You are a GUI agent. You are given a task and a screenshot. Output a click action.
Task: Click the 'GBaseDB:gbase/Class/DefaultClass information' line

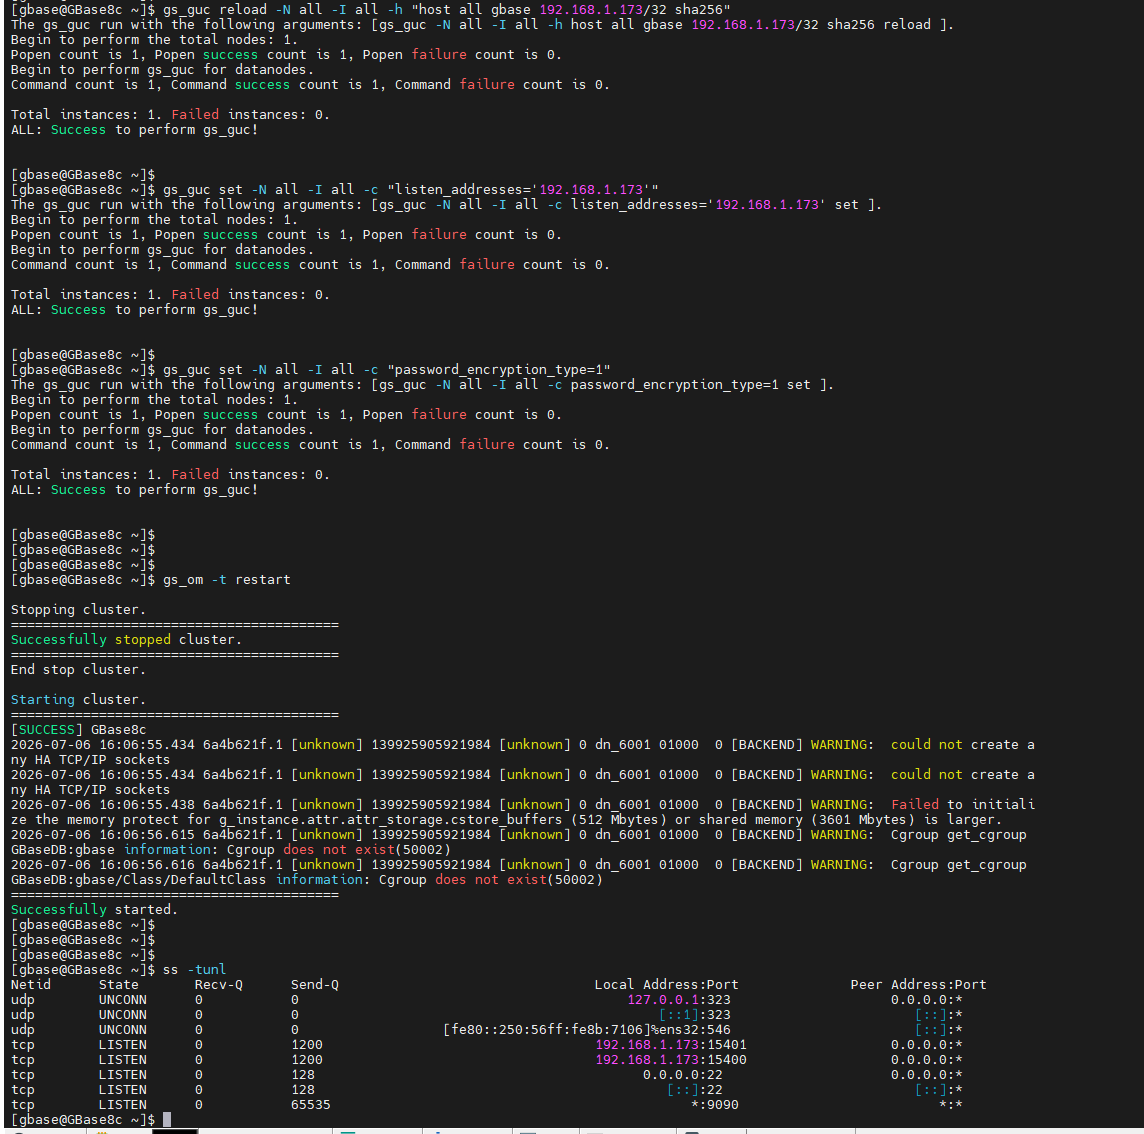coord(306,880)
